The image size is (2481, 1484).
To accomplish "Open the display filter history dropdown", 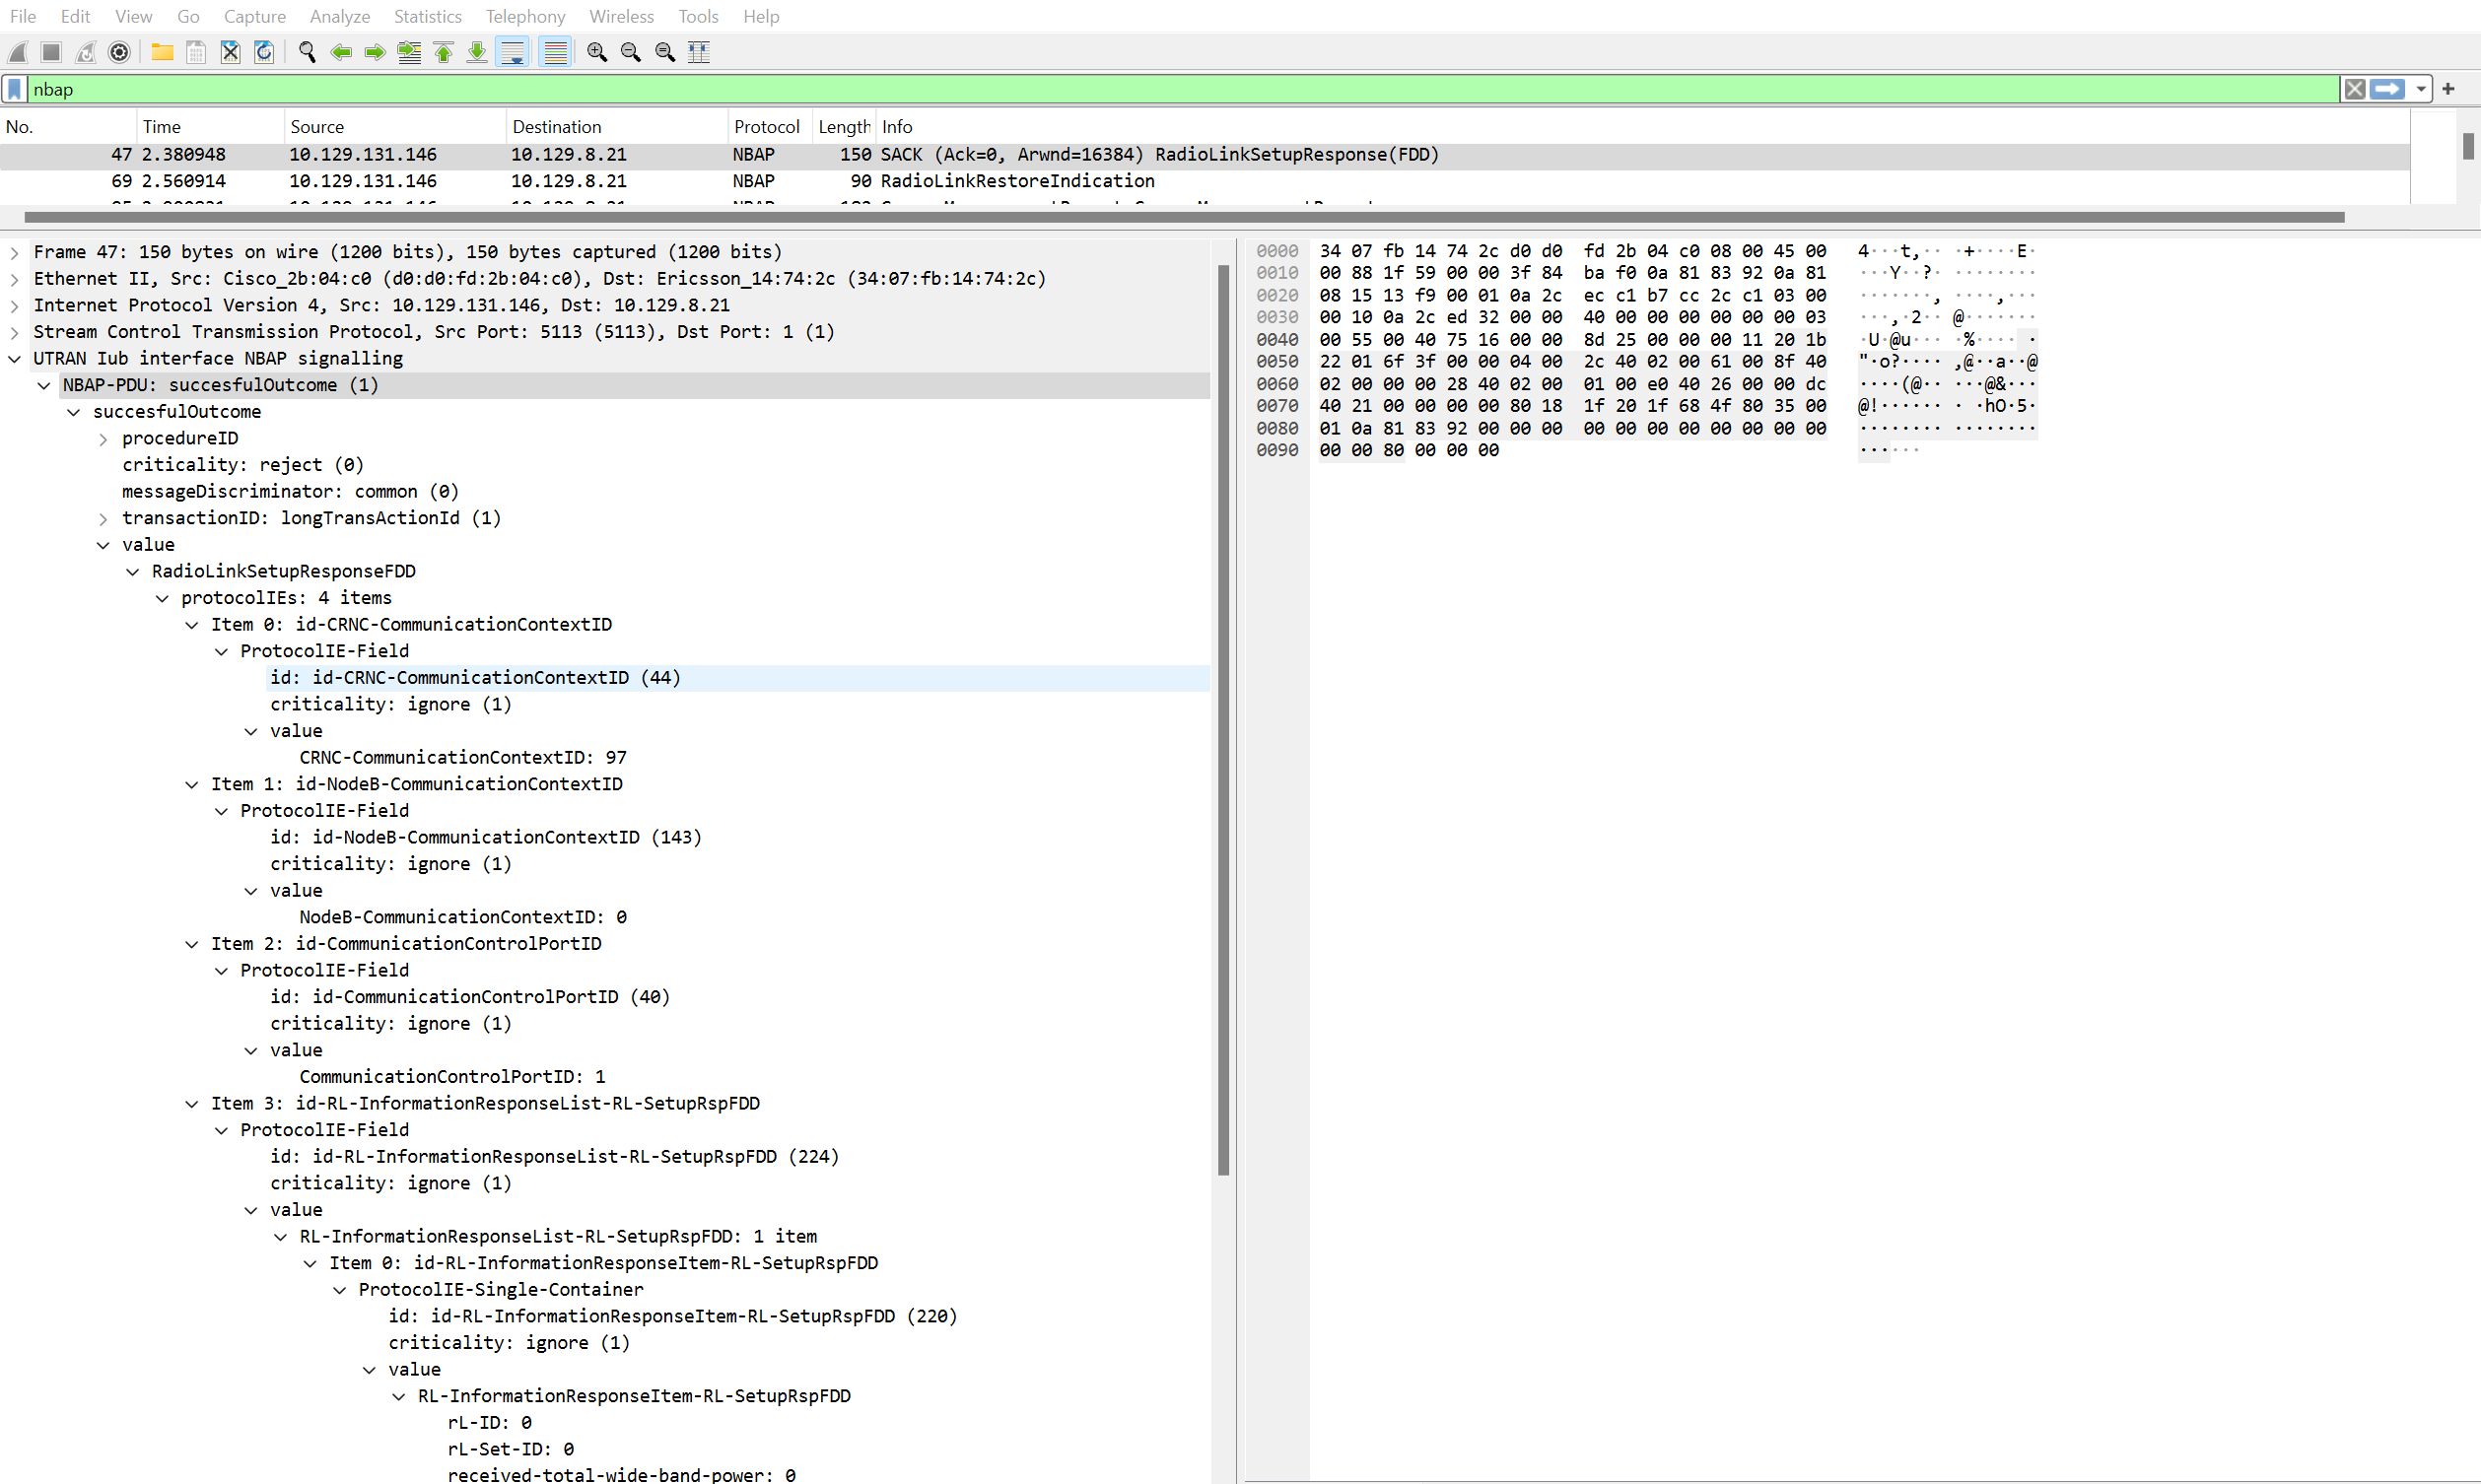I will coord(2420,90).
